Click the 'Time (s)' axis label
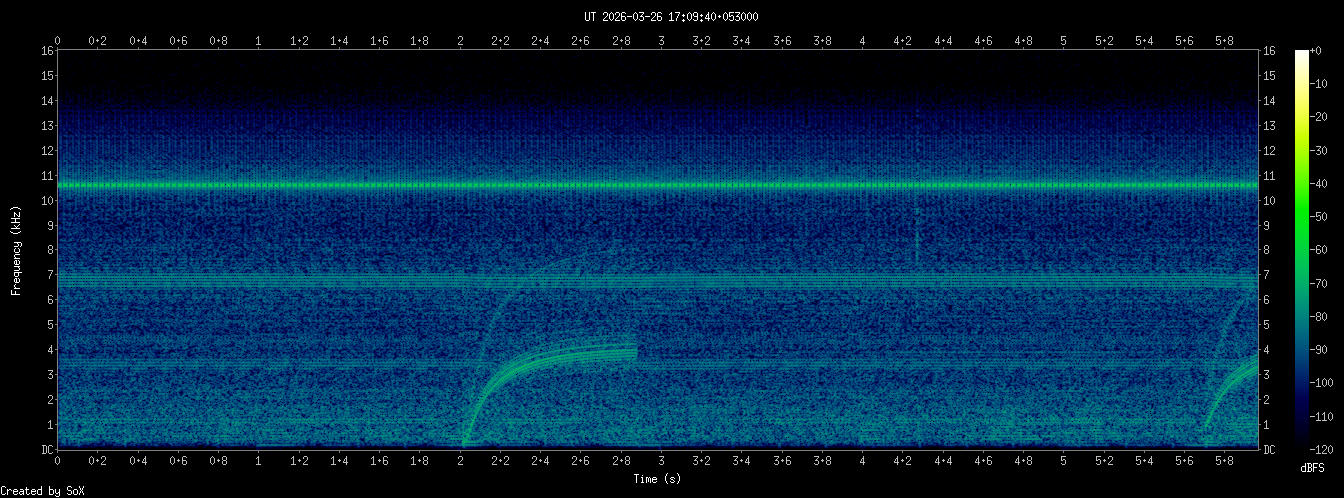The height and width of the screenshot is (498, 1344). coord(657,479)
